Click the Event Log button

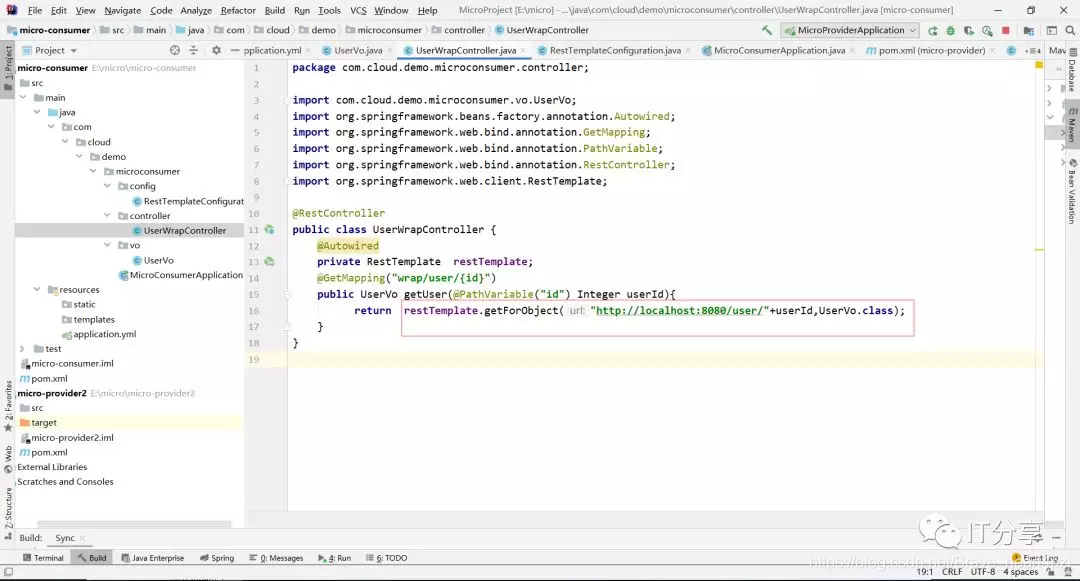pos(1035,558)
